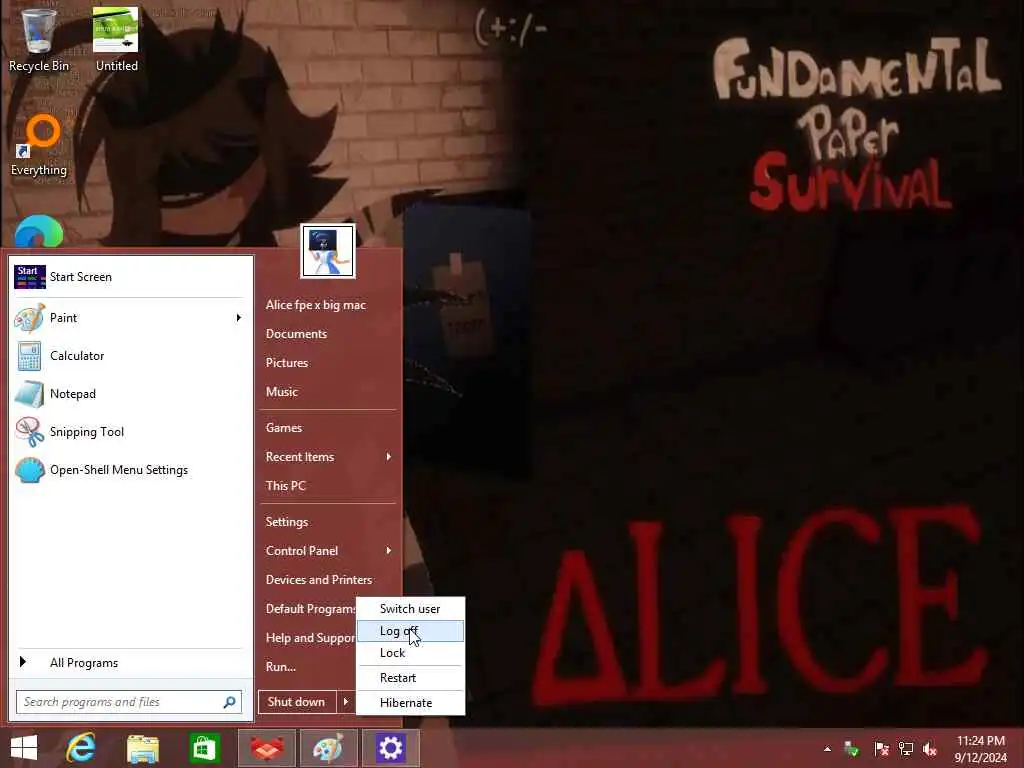Screen dimensions: 1024x768
Task: Expand the Control Panel submenu arrow
Action: point(389,551)
